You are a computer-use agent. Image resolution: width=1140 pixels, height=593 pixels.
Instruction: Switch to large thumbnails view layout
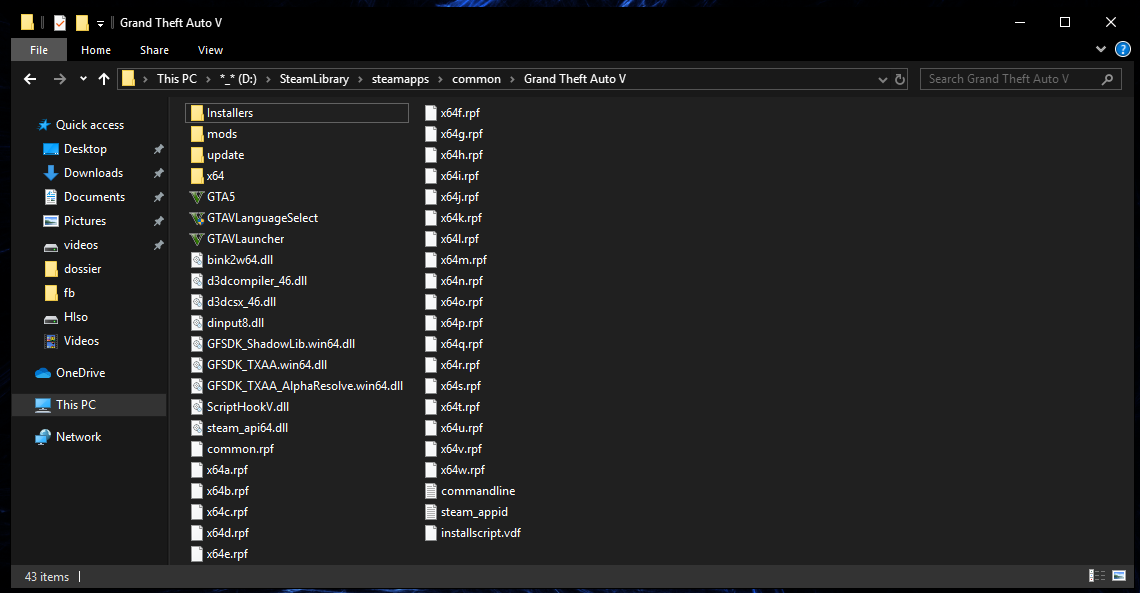[x=1120, y=576]
